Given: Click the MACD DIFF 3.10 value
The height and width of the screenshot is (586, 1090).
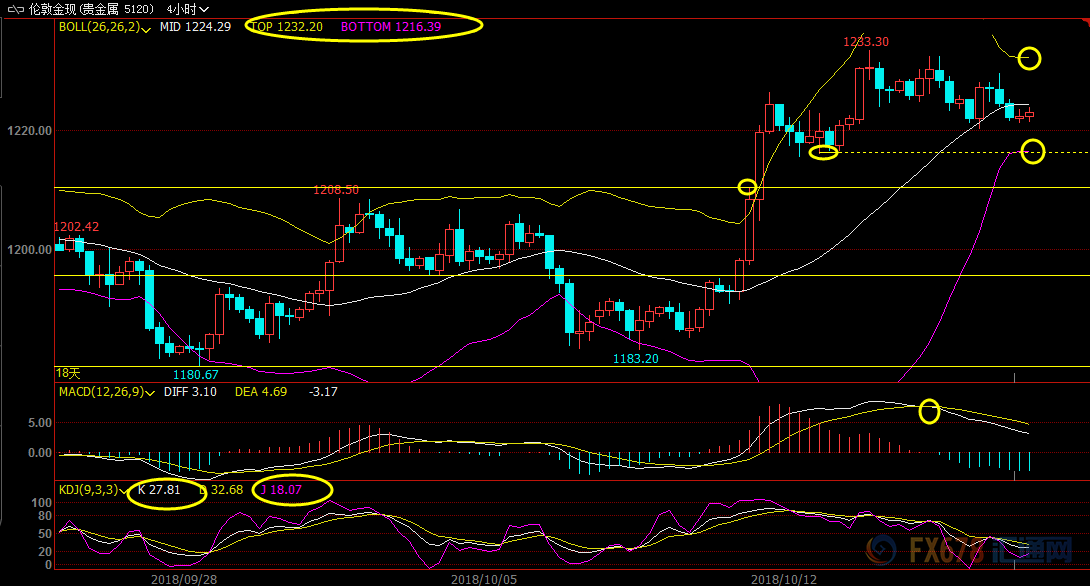Looking at the screenshot, I should pyautogui.click(x=190, y=392).
